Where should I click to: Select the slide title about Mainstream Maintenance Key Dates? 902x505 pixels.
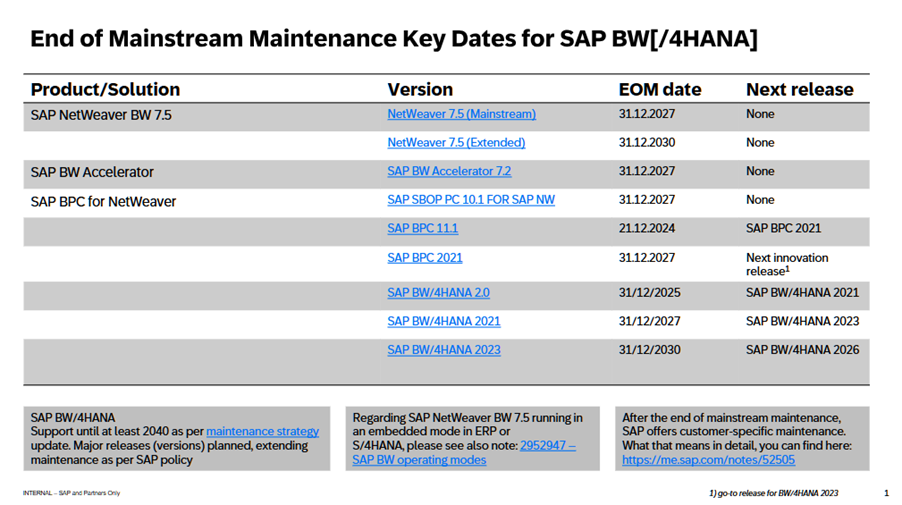[x=393, y=40]
